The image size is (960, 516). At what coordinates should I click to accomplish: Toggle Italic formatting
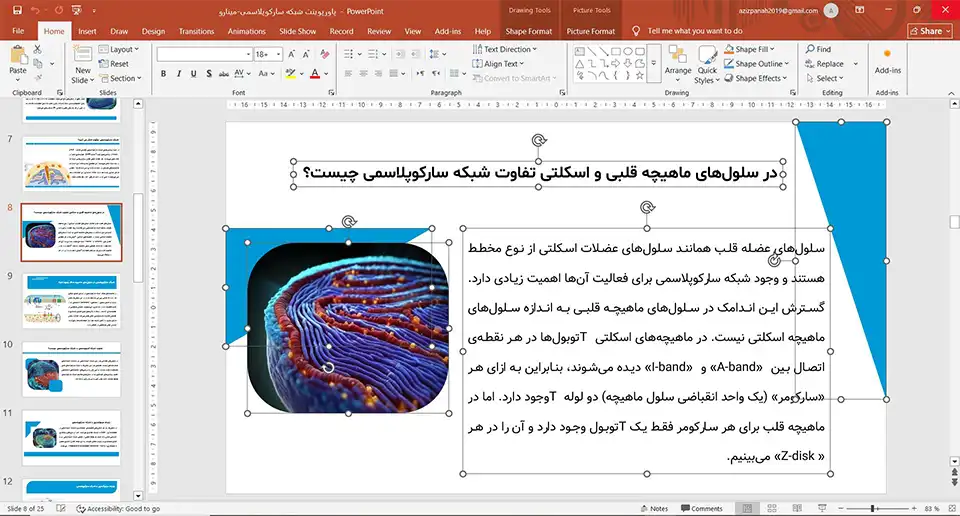(x=178, y=73)
